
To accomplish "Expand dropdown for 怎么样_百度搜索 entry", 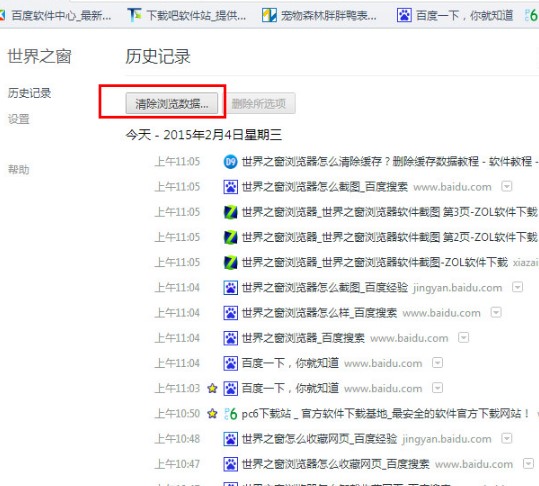I will pos(496,312).
